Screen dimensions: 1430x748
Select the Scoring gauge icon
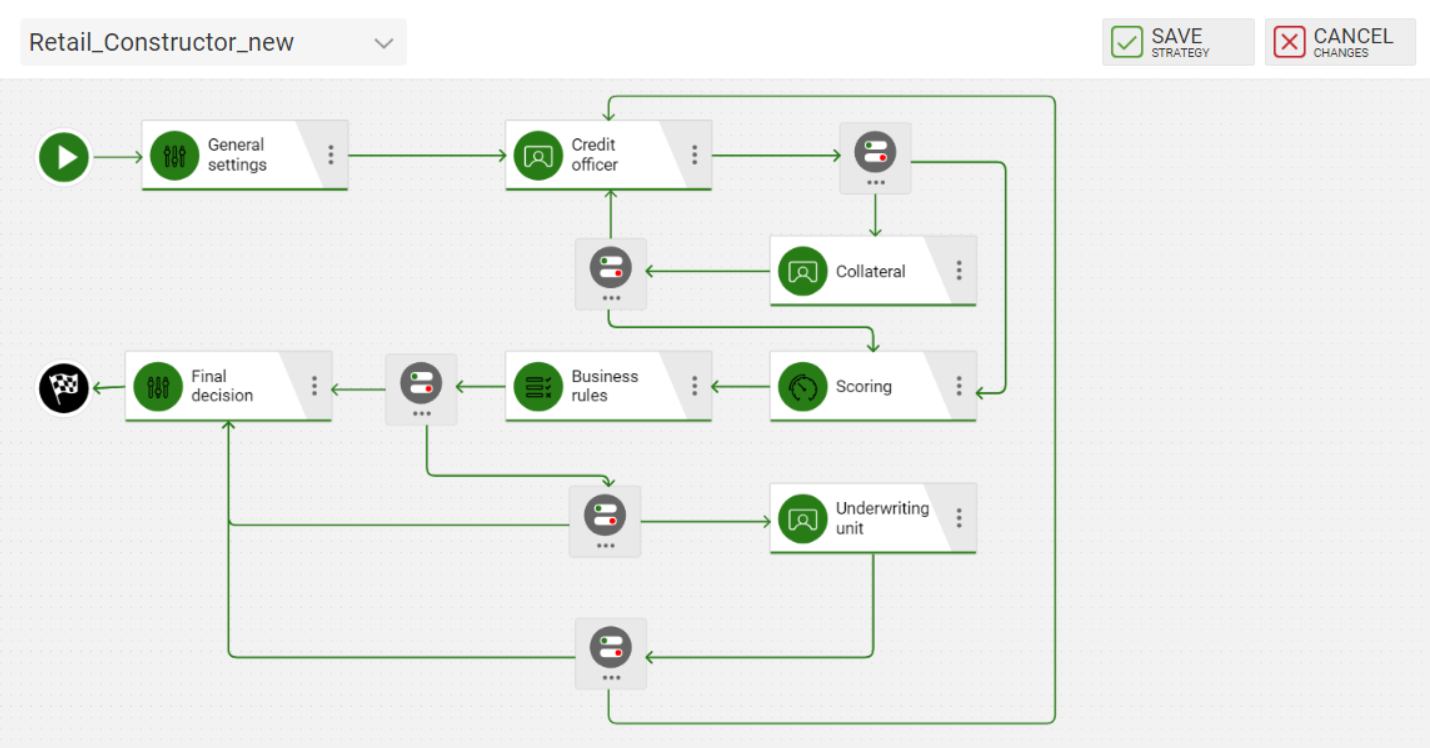click(803, 386)
